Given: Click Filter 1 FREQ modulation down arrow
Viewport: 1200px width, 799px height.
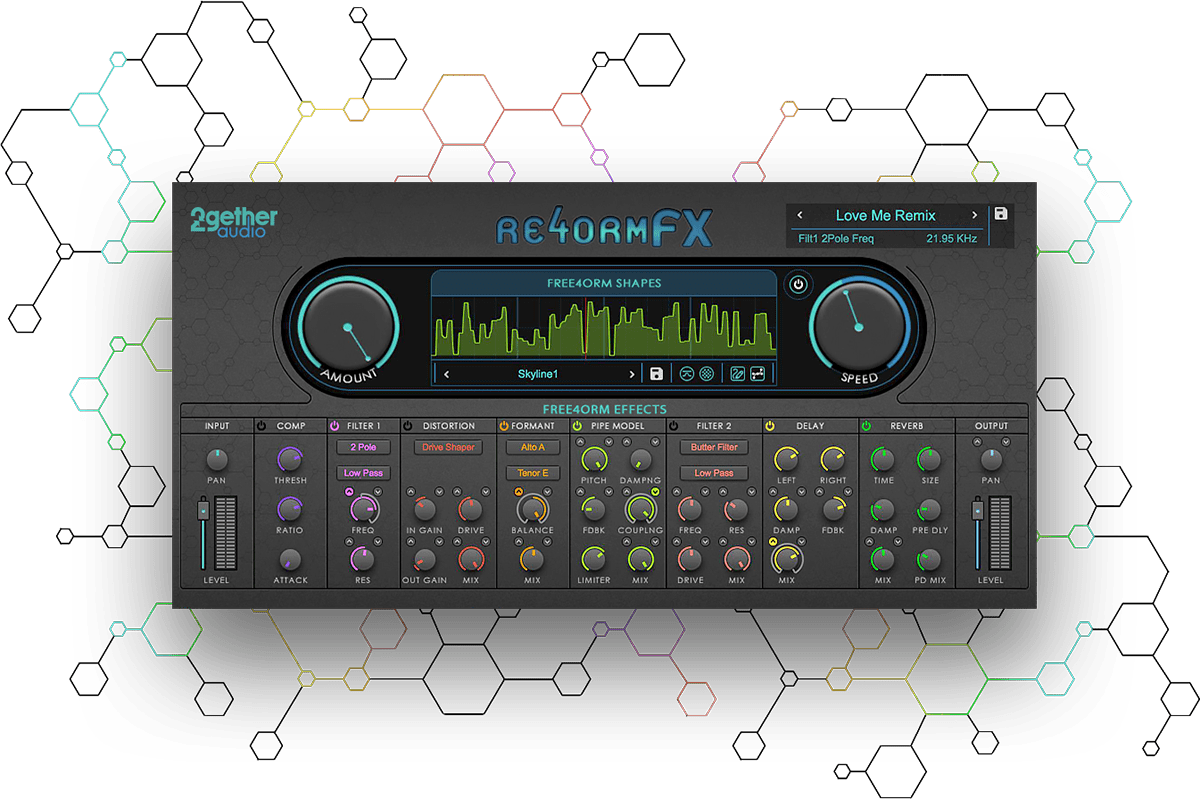Looking at the screenshot, I should tap(378, 492).
